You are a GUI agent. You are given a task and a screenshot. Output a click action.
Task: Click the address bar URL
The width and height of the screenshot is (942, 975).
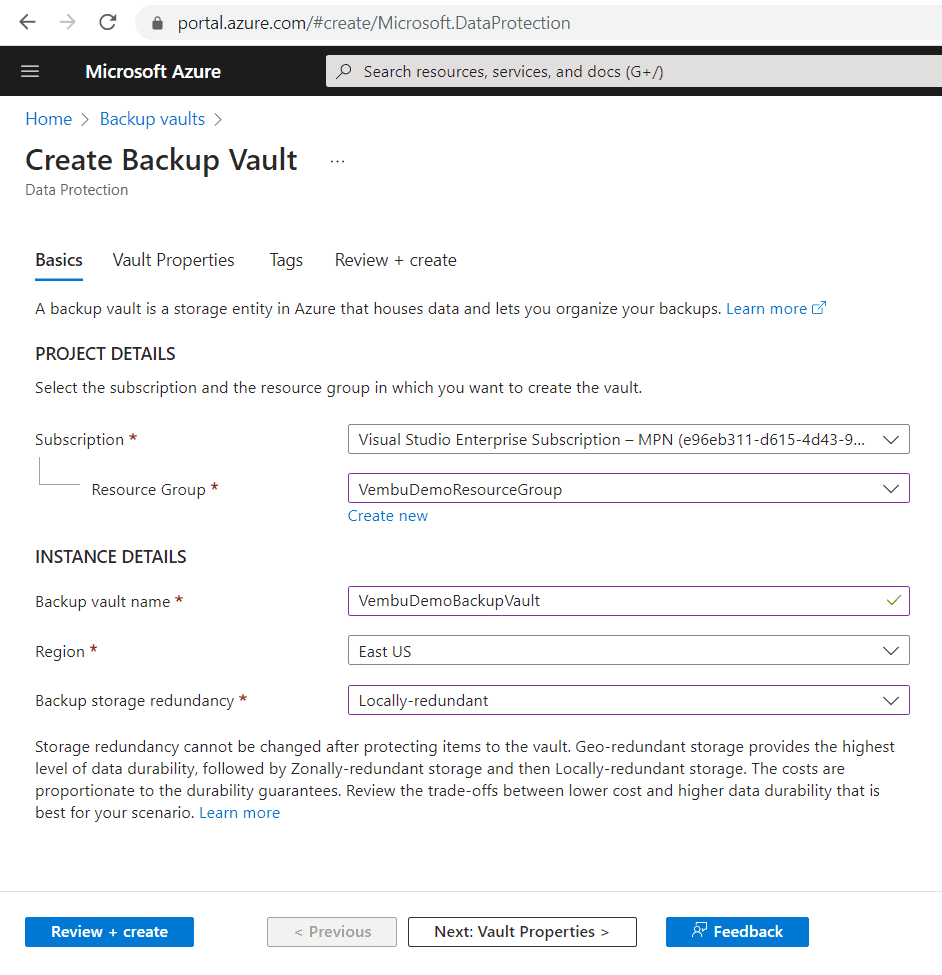click(374, 23)
